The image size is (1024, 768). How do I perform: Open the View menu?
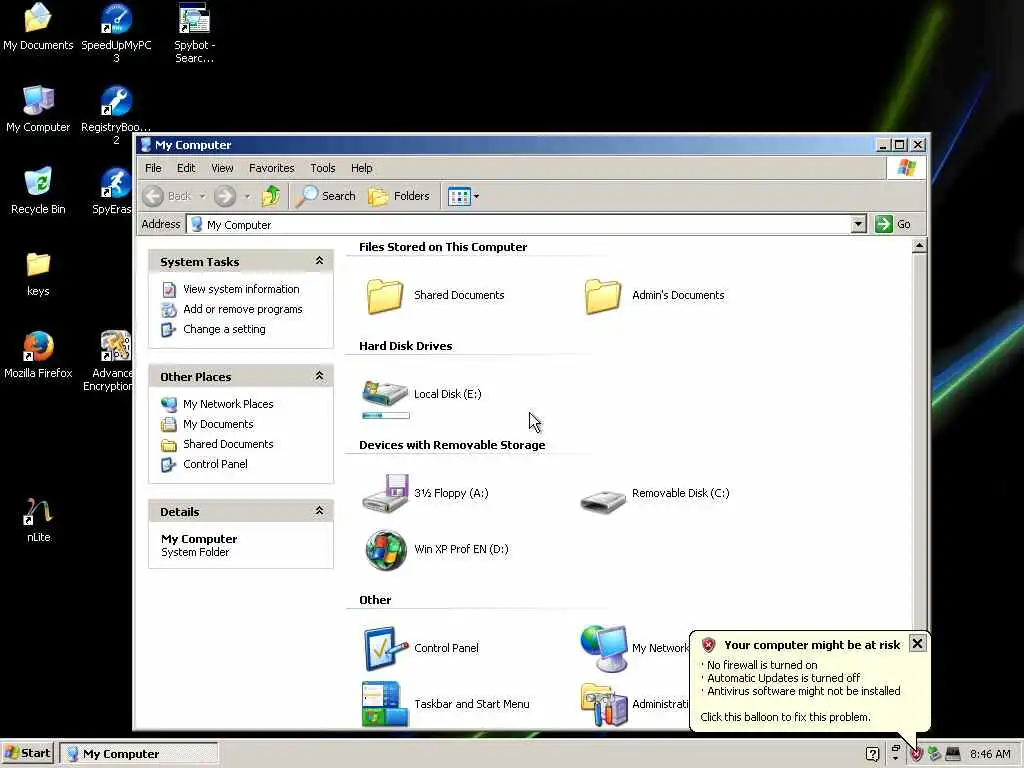pos(222,168)
